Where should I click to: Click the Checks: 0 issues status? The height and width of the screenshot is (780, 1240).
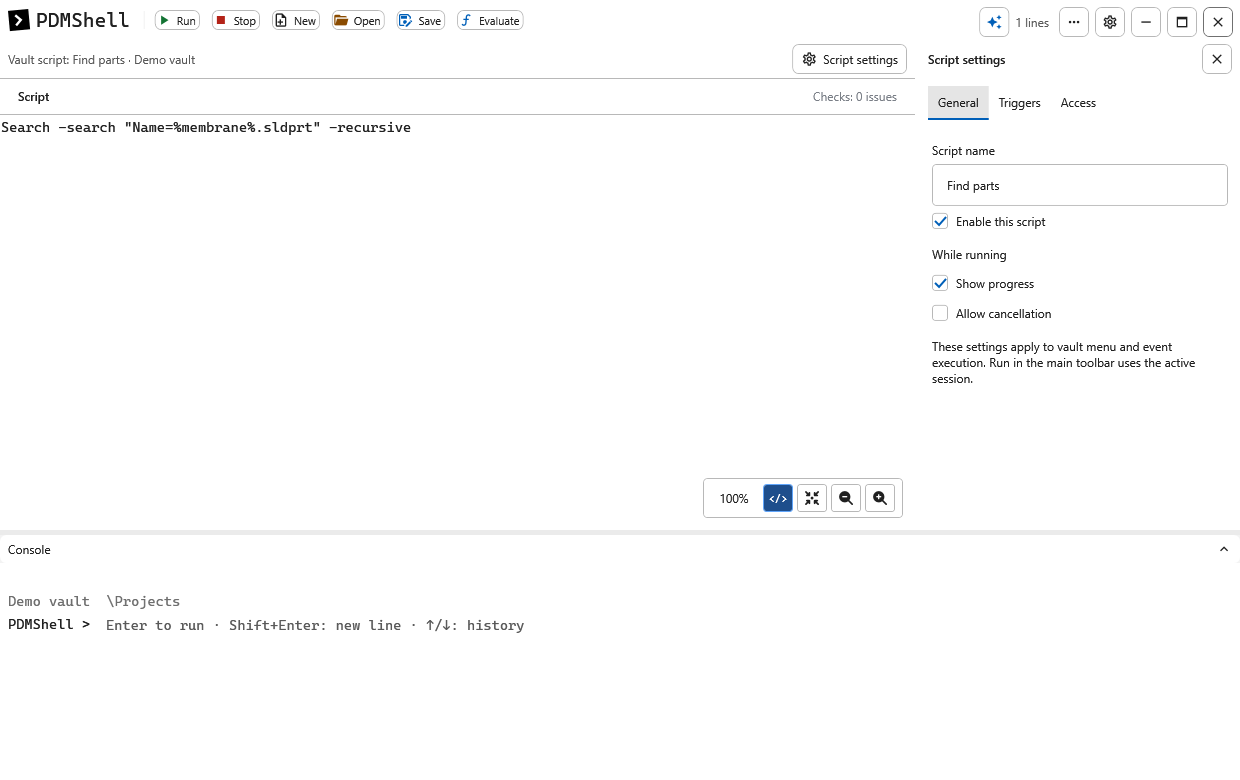coord(855,97)
